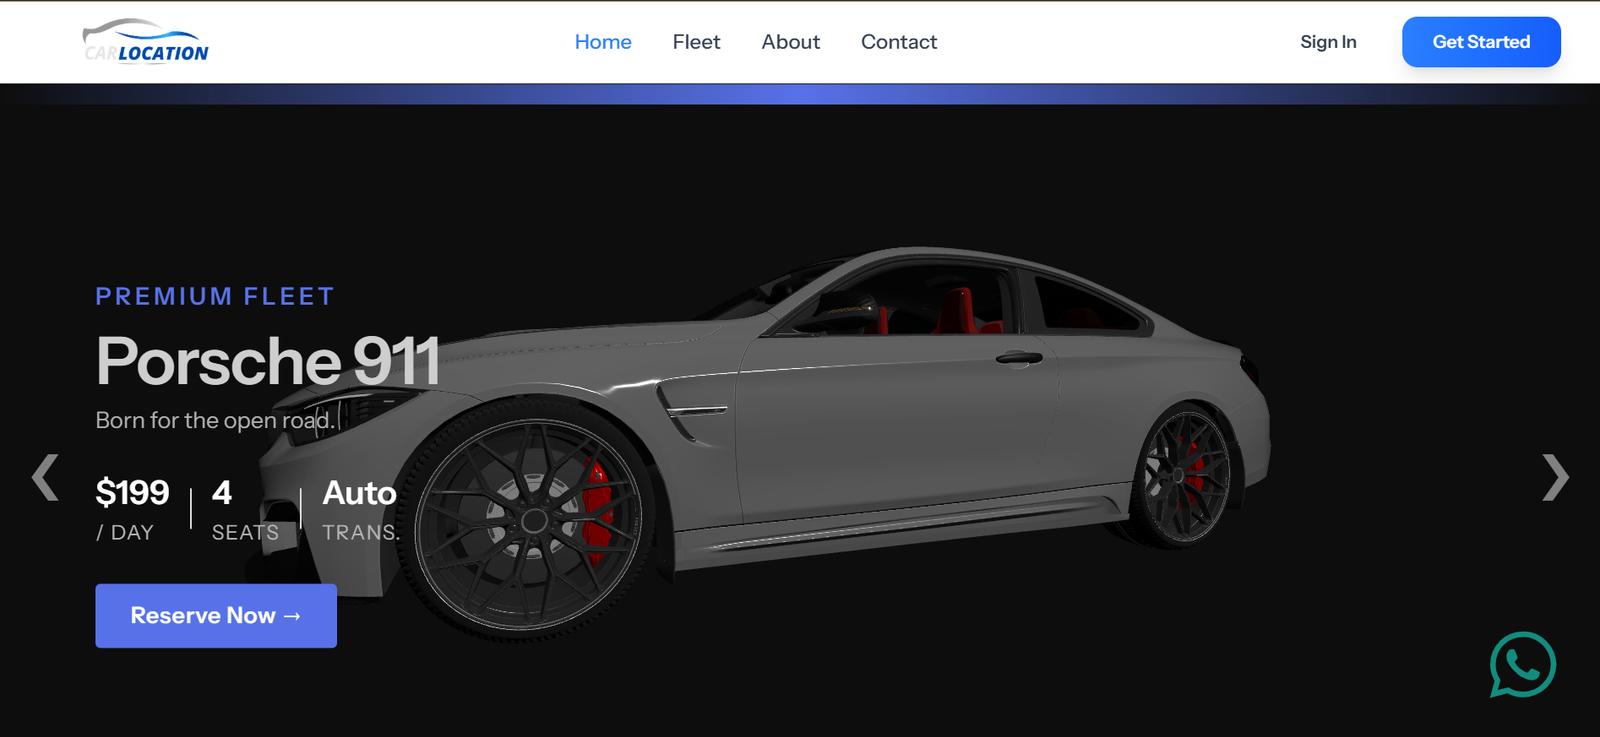Click the Car Location logo

point(146,42)
